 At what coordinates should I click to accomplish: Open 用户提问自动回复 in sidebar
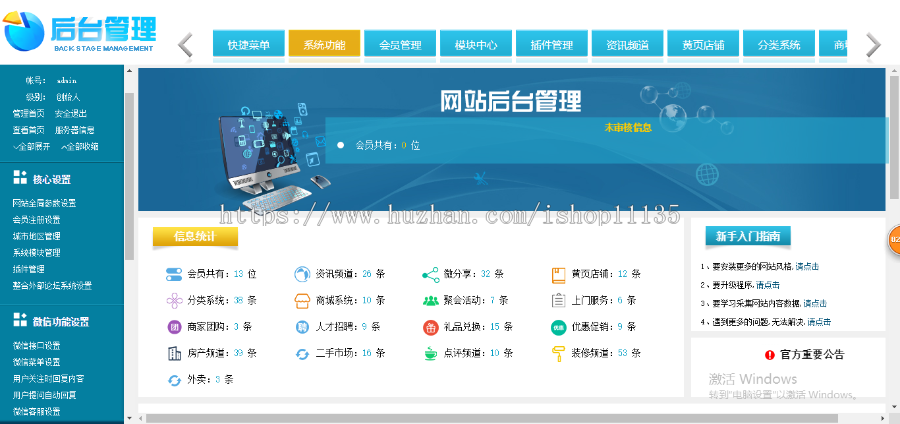(44, 395)
